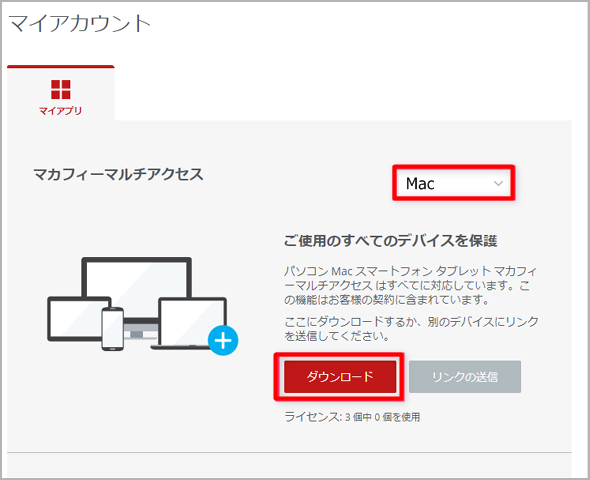The width and height of the screenshot is (590, 480).
Task: Click the gray リンクの送信 button
Action: (465, 377)
